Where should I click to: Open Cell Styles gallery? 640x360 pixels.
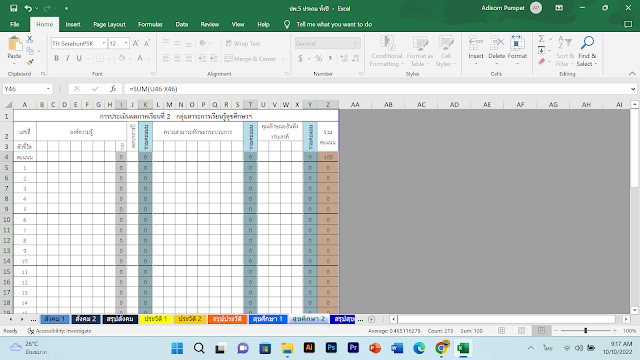point(445,51)
